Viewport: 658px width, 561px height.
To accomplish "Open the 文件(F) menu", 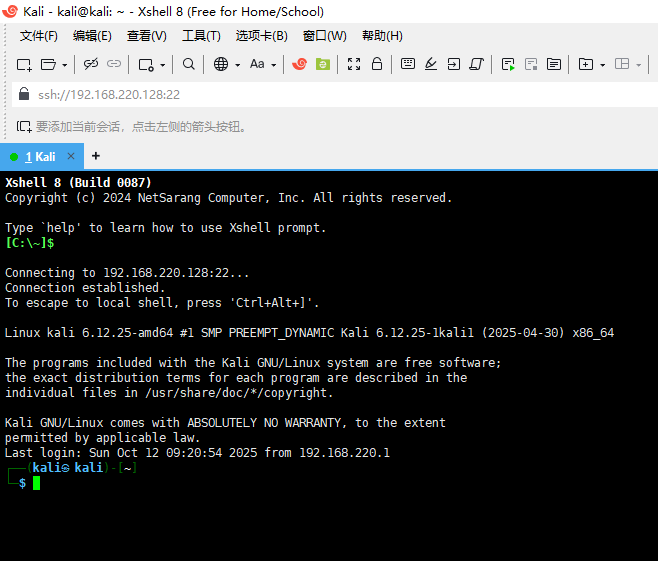I will pos(38,36).
